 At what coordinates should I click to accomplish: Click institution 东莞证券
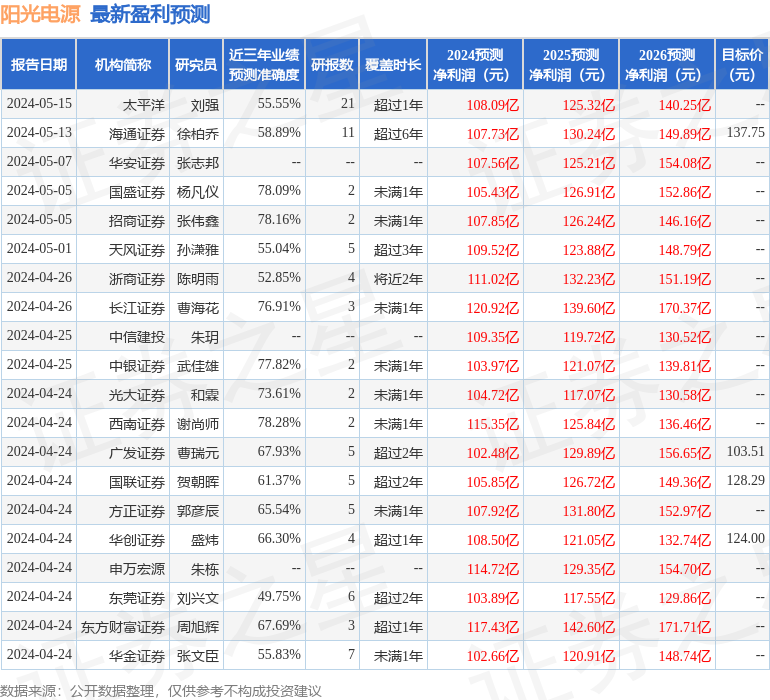[137, 598]
